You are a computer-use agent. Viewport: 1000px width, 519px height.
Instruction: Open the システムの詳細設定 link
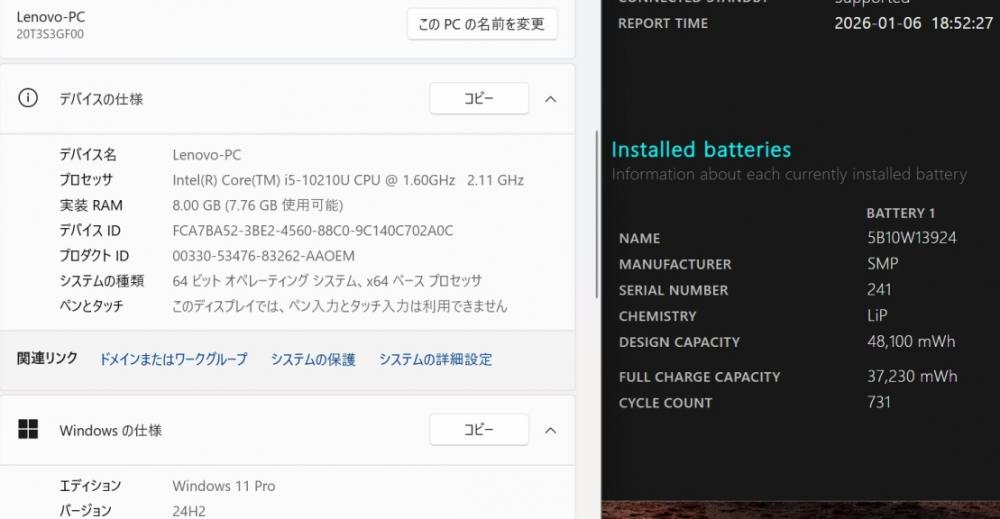click(436, 359)
